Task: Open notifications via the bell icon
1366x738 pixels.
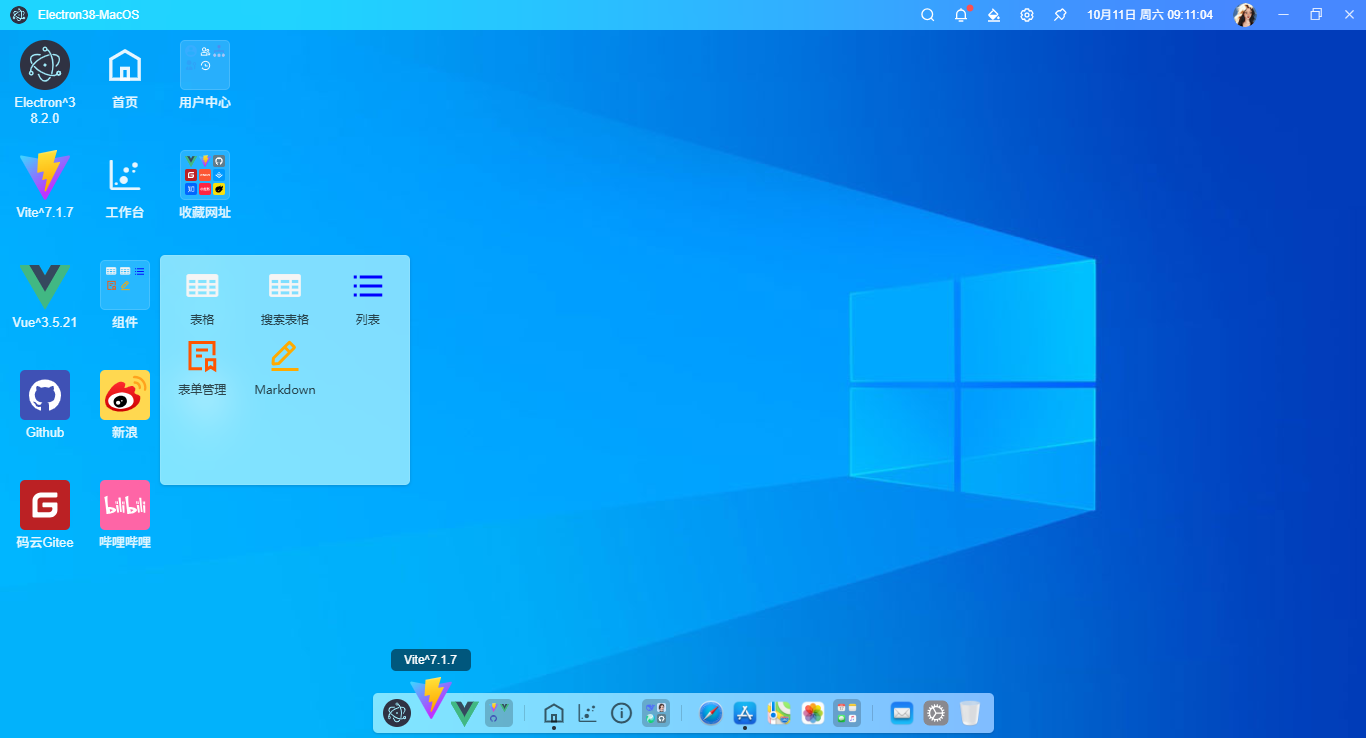Action: pyautogui.click(x=961, y=15)
